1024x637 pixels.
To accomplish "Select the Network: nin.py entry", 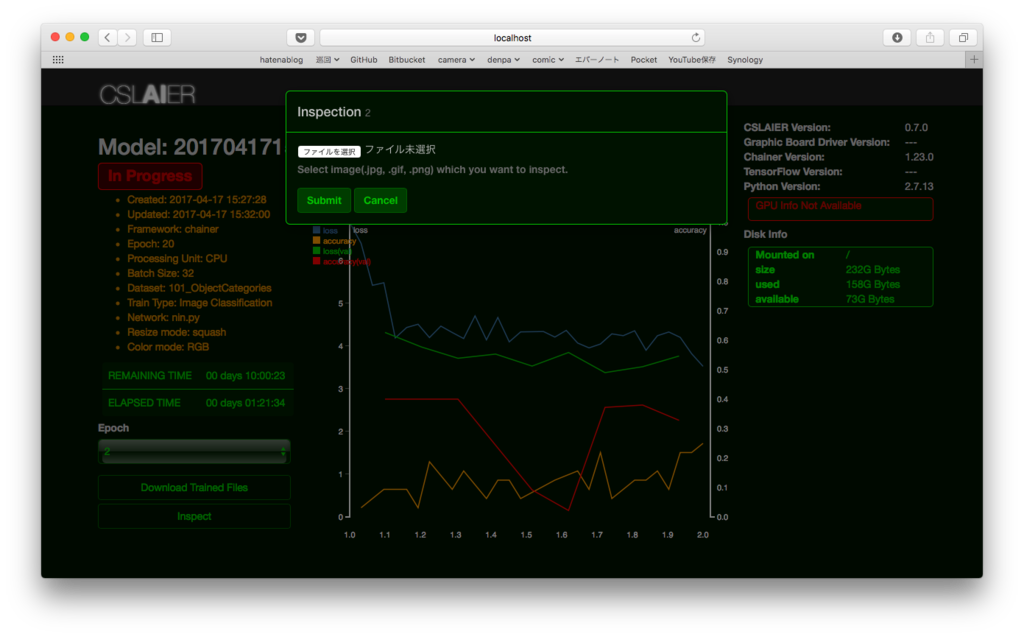I will [163, 318].
